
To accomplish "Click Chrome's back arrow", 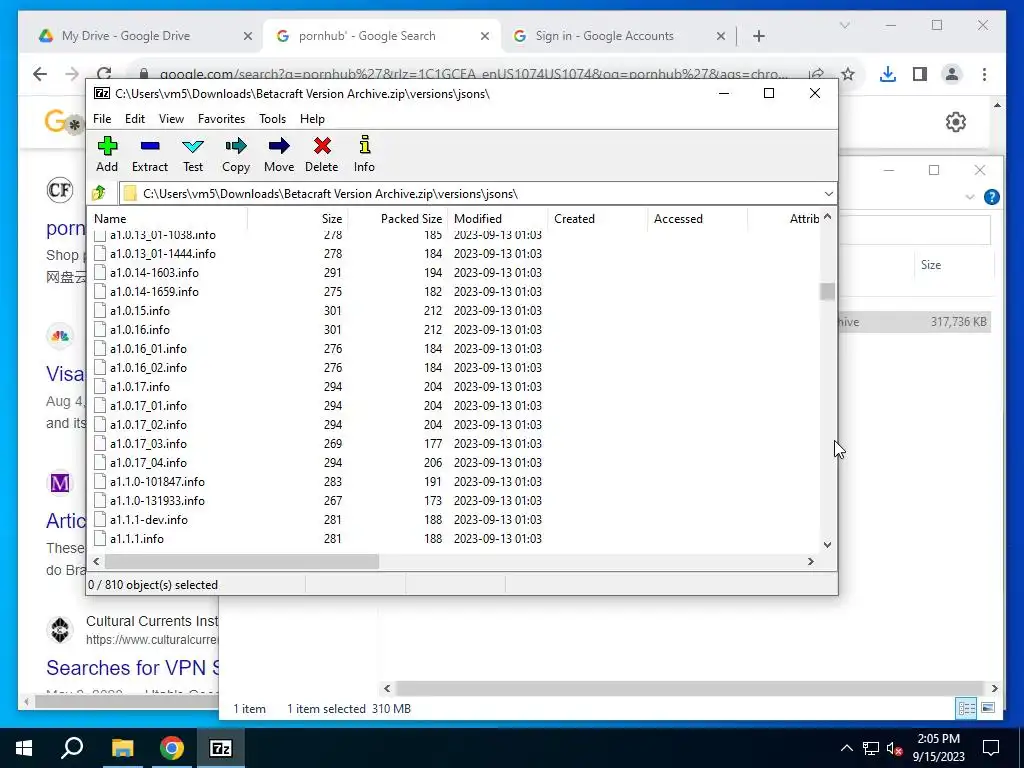I will pyautogui.click(x=40, y=74).
